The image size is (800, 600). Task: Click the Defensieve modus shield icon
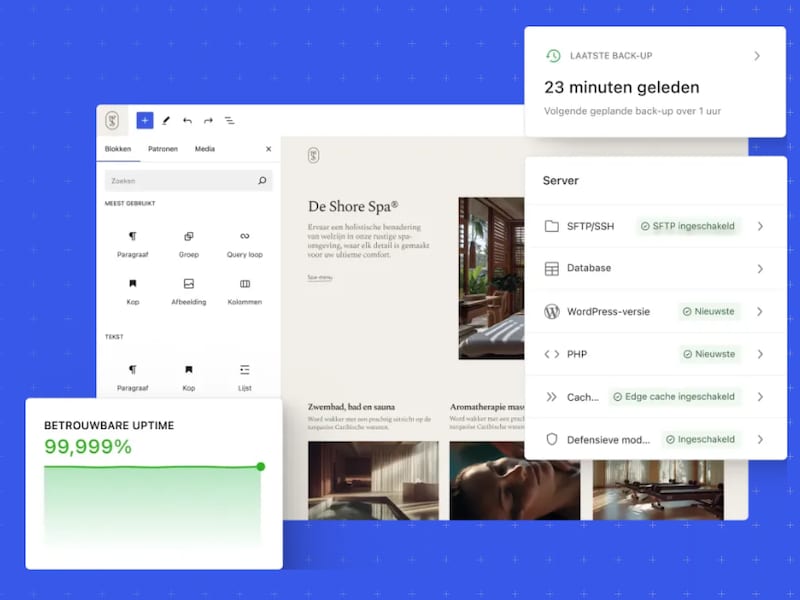552,439
